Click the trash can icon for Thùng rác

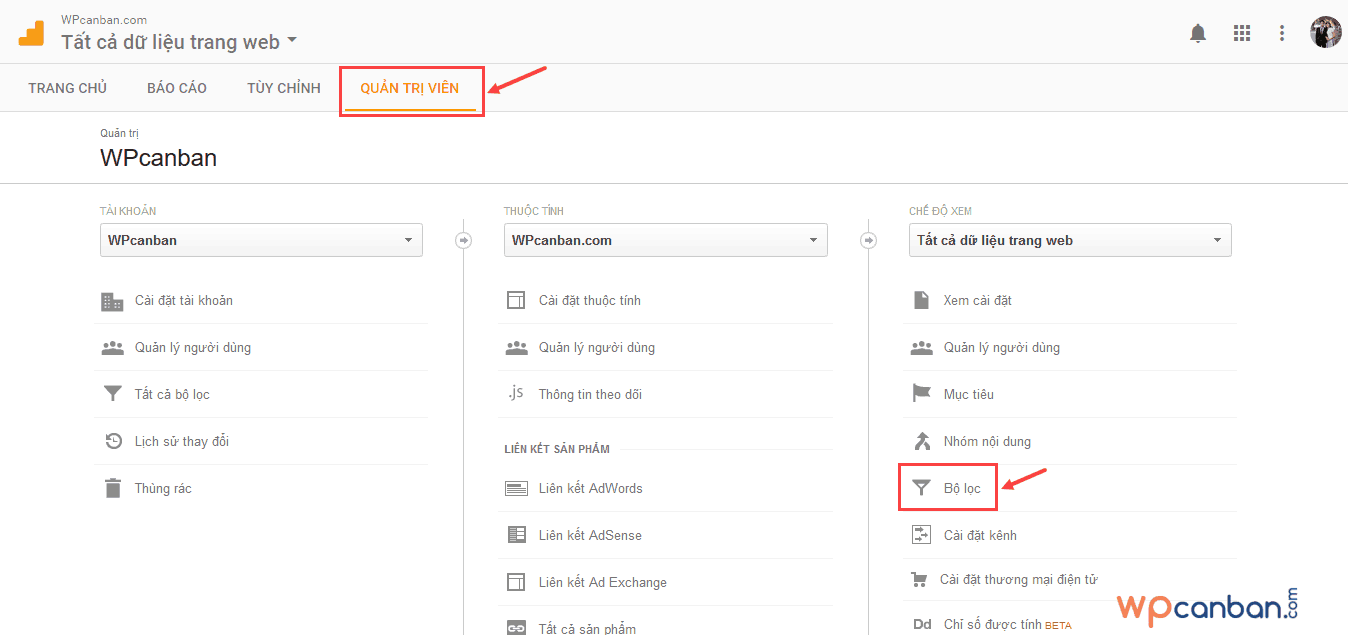[113, 488]
